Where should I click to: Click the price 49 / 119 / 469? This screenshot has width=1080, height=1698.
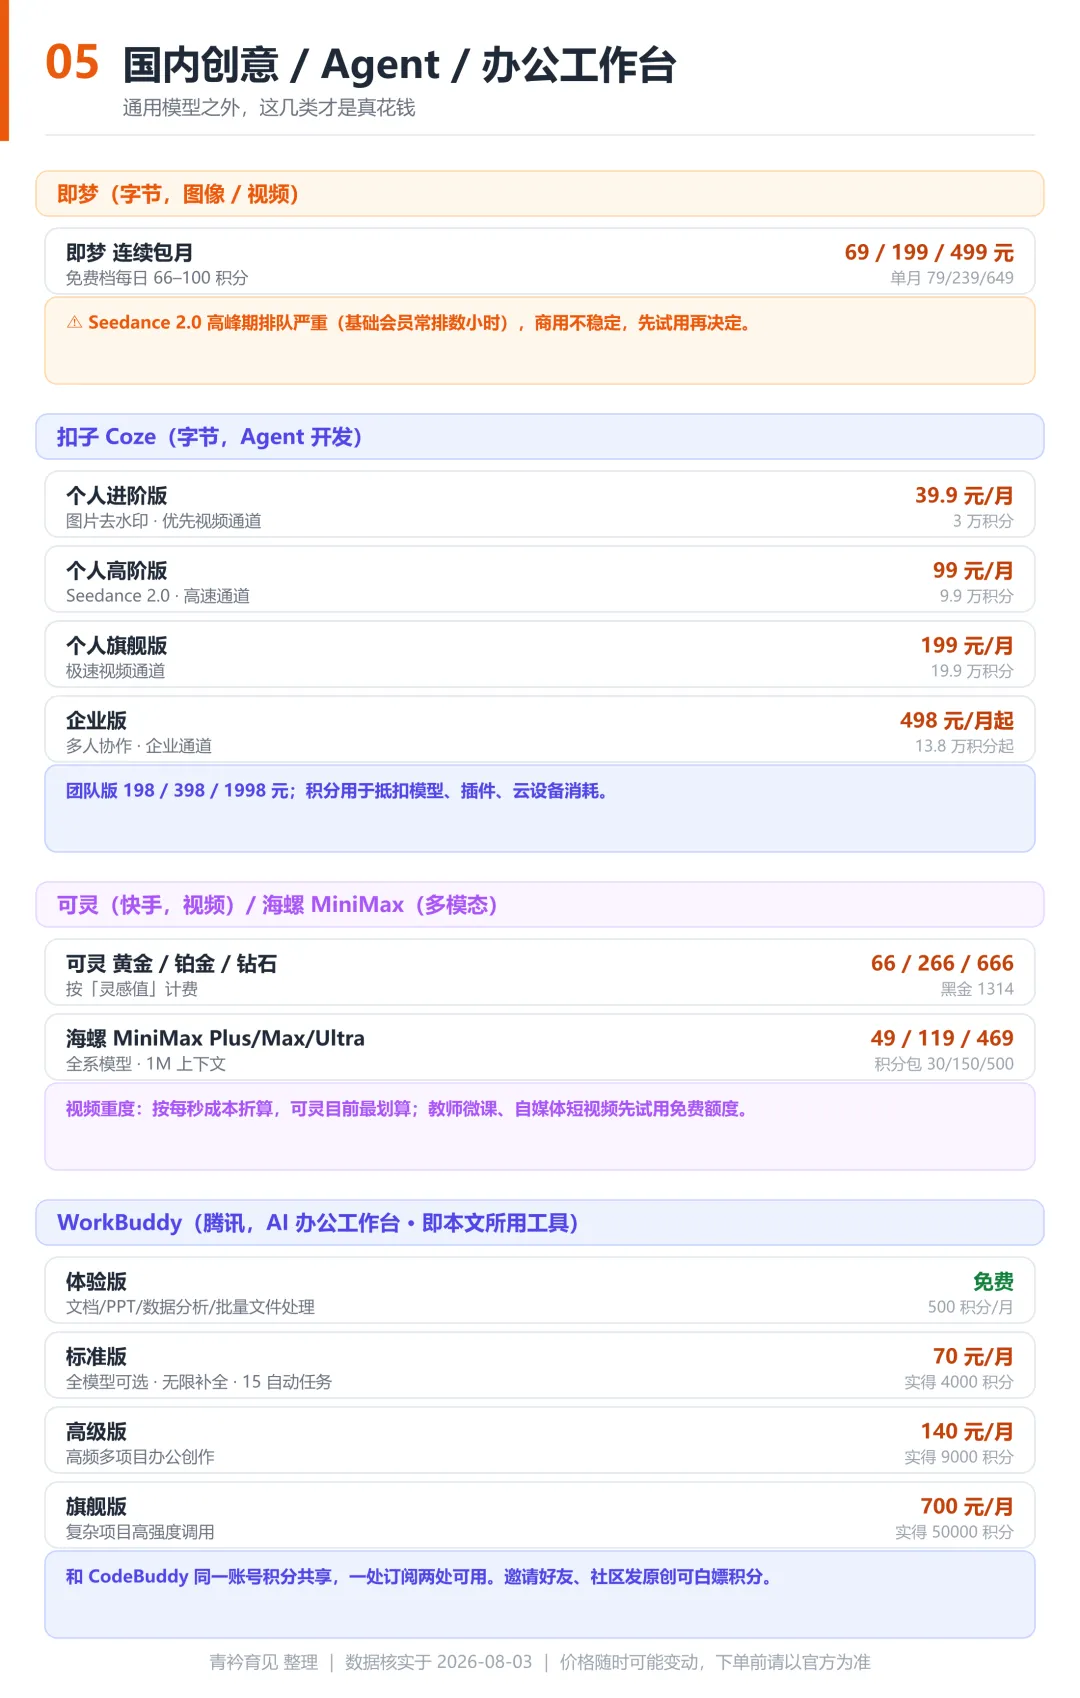tap(942, 1038)
